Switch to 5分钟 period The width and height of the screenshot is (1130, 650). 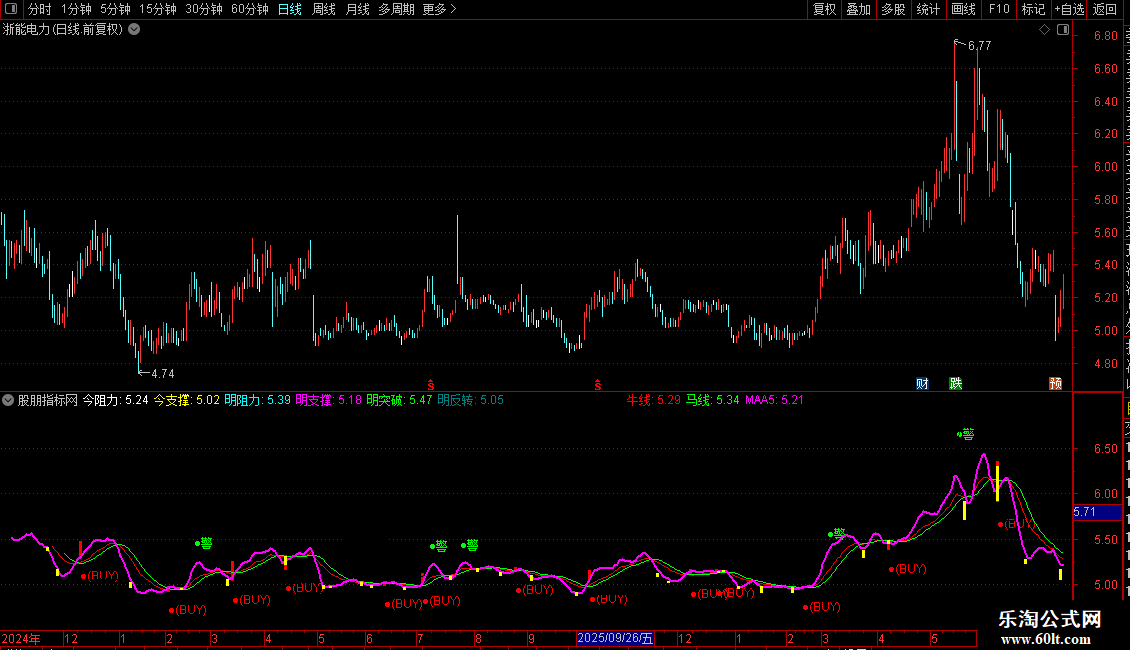pos(115,9)
